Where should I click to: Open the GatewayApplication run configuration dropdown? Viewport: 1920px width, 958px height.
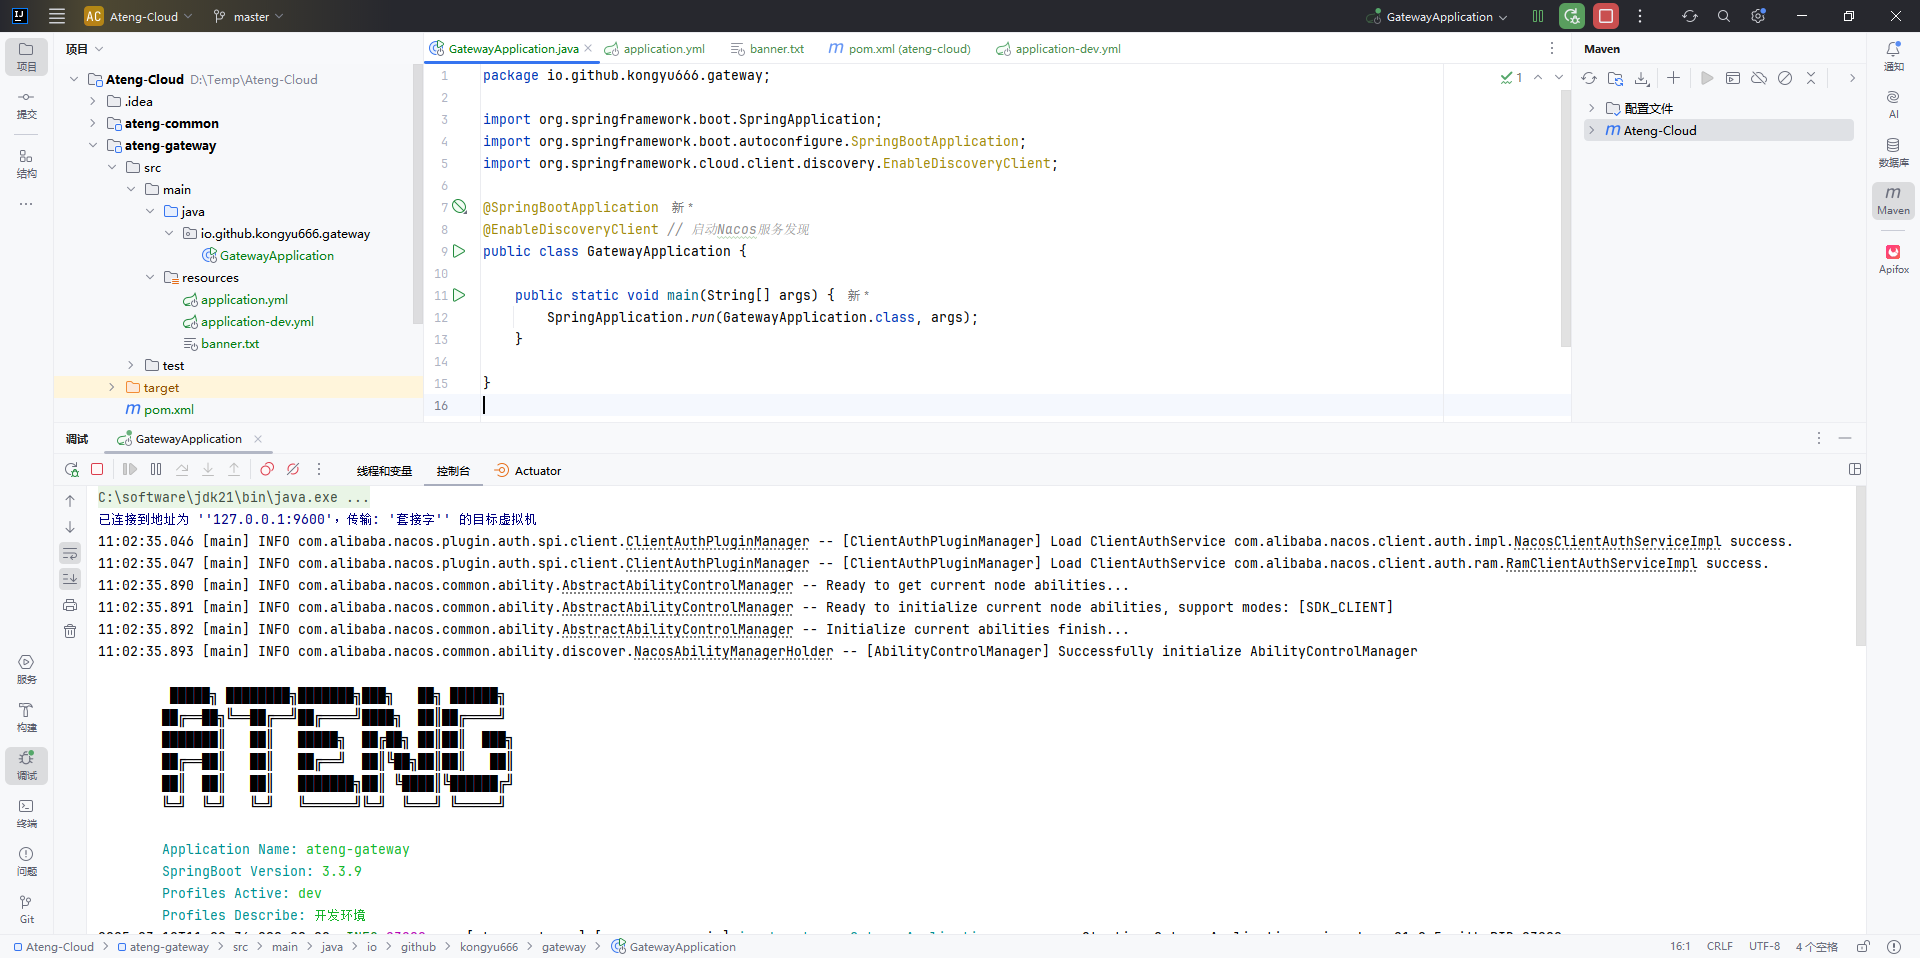[1440, 17]
